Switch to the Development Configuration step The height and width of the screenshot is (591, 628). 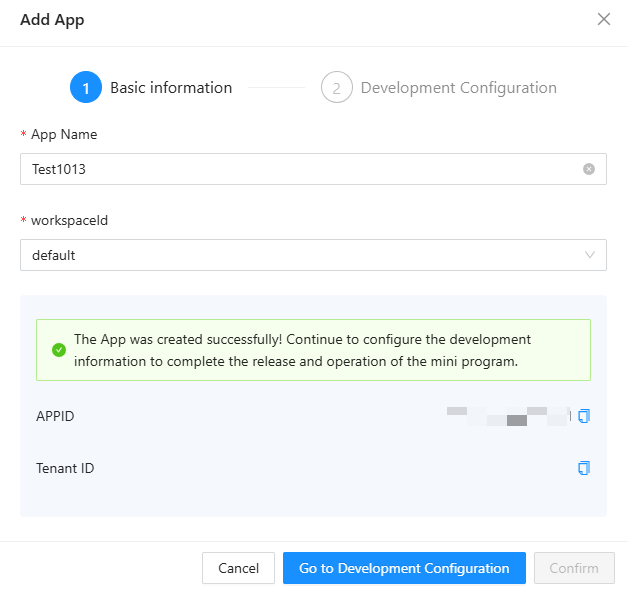(x=458, y=88)
